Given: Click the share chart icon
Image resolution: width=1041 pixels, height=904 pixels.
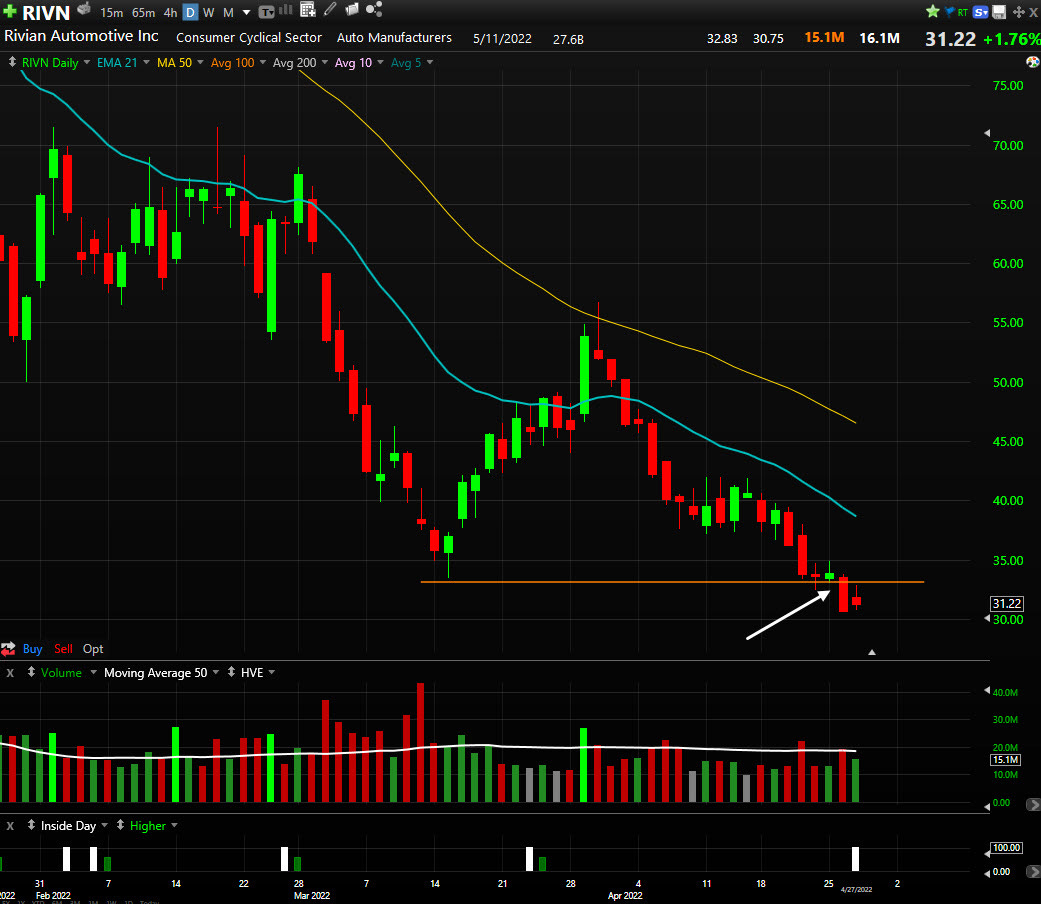Looking at the screenshot, I should (374, 9).
